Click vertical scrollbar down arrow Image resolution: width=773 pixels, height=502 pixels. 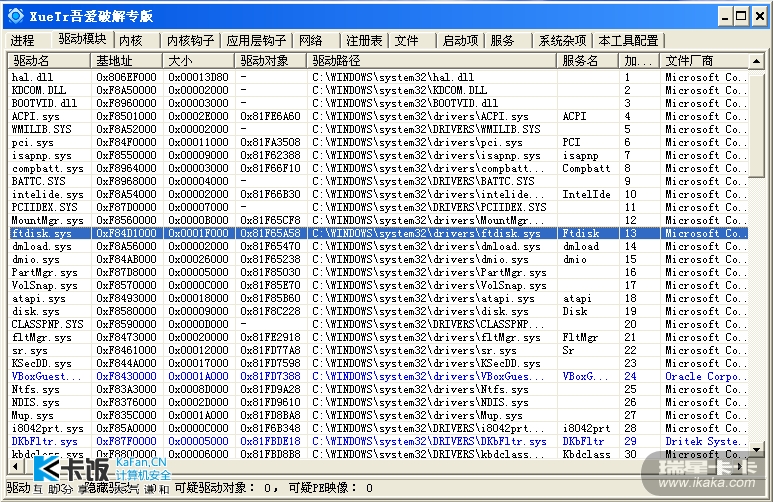[757, 450]
